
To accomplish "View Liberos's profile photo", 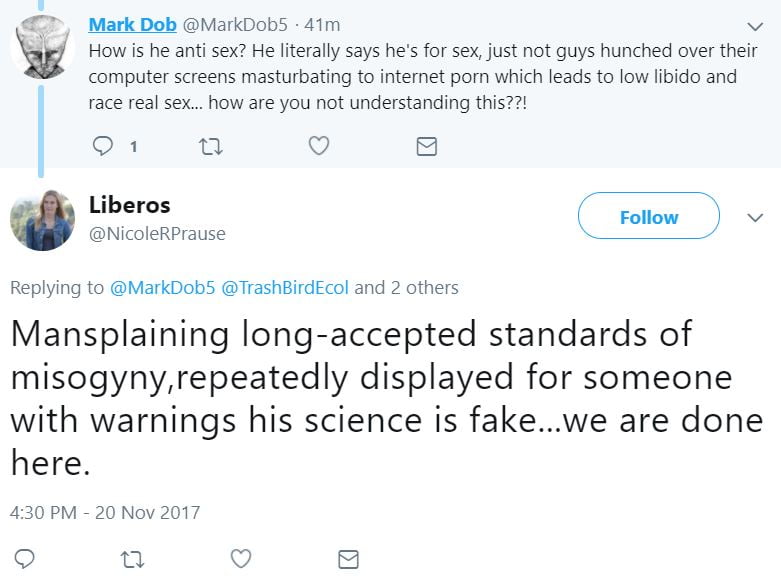I will (42, 219).
